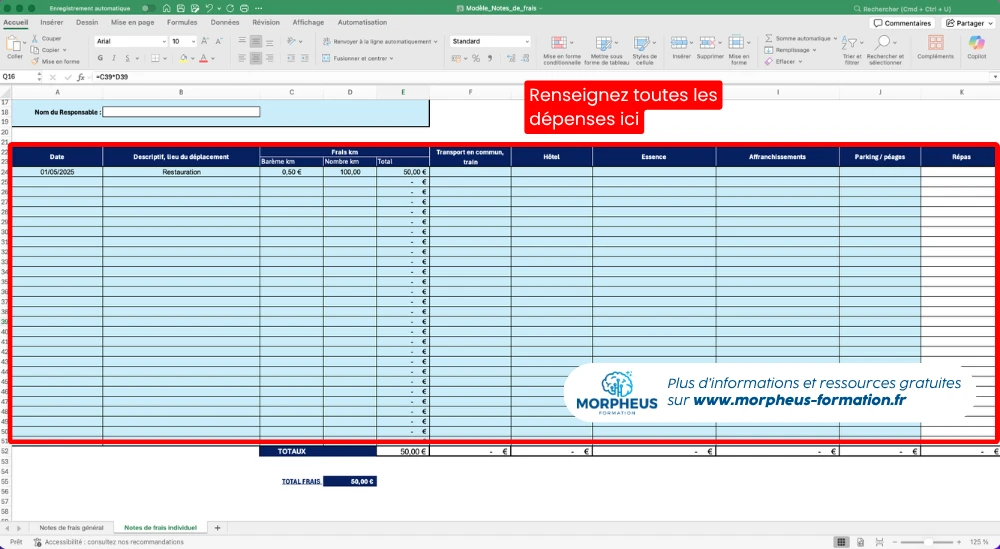Click the Rechercher et sélectionner magnifier icon
The width and height of the screenshot is (1000, 549).
(883, 43)
